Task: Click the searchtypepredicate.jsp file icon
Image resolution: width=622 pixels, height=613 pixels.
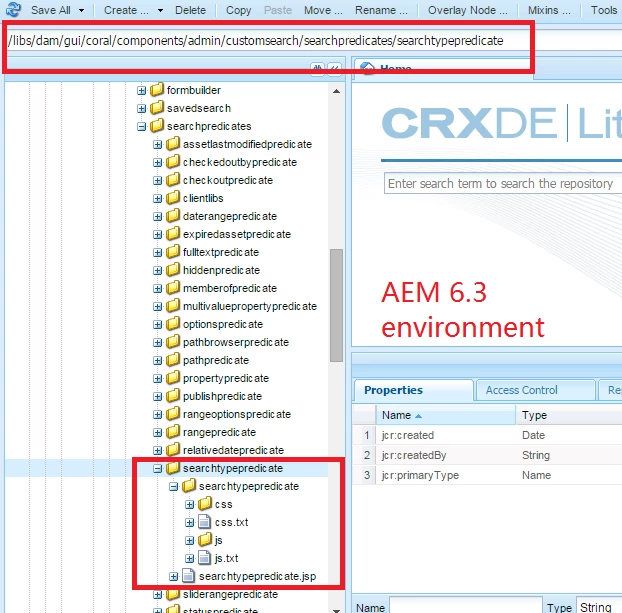Action: pyautogui.click(x=188, y=576)
